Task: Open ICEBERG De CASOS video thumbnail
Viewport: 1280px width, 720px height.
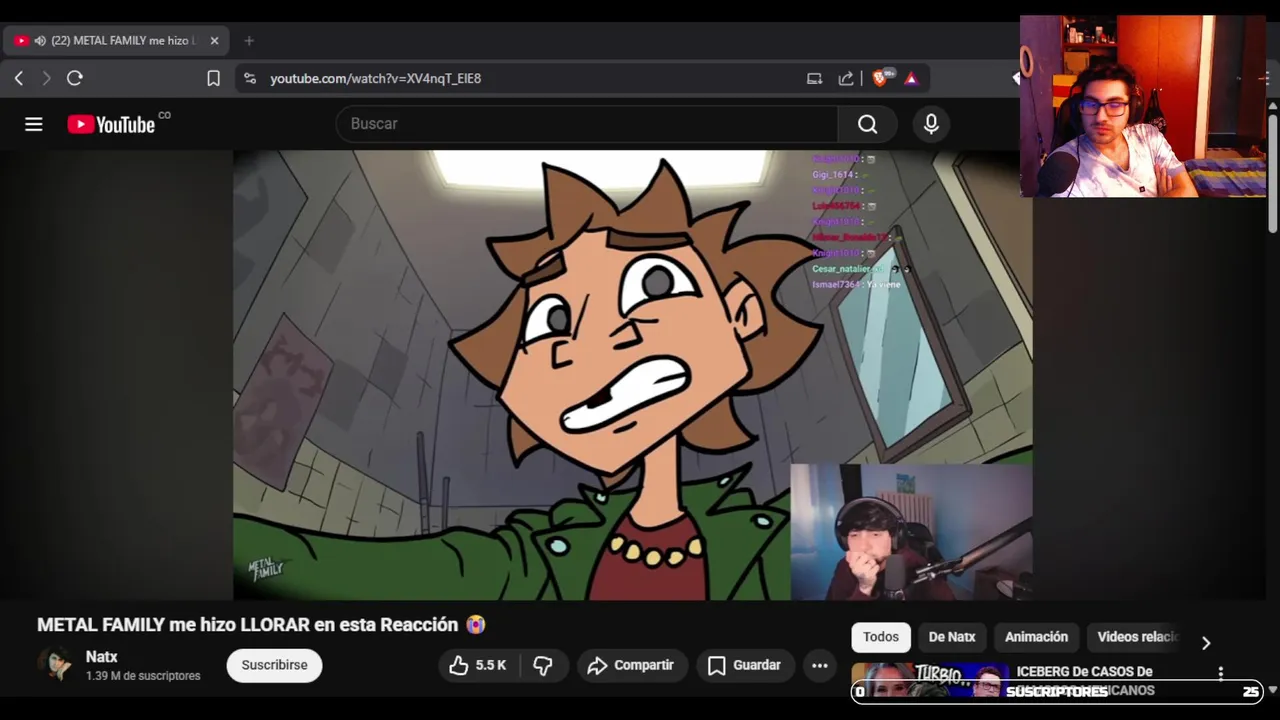Action: click(929, 680)
